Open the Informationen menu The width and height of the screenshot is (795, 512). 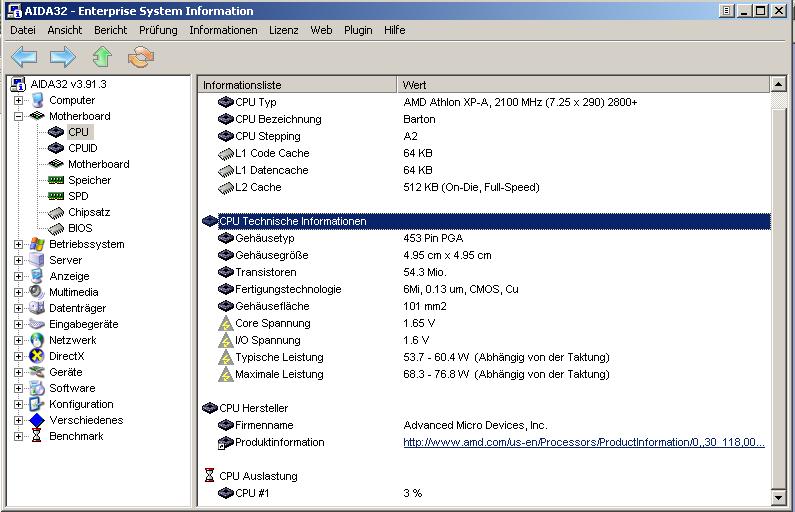coord(223,30)
